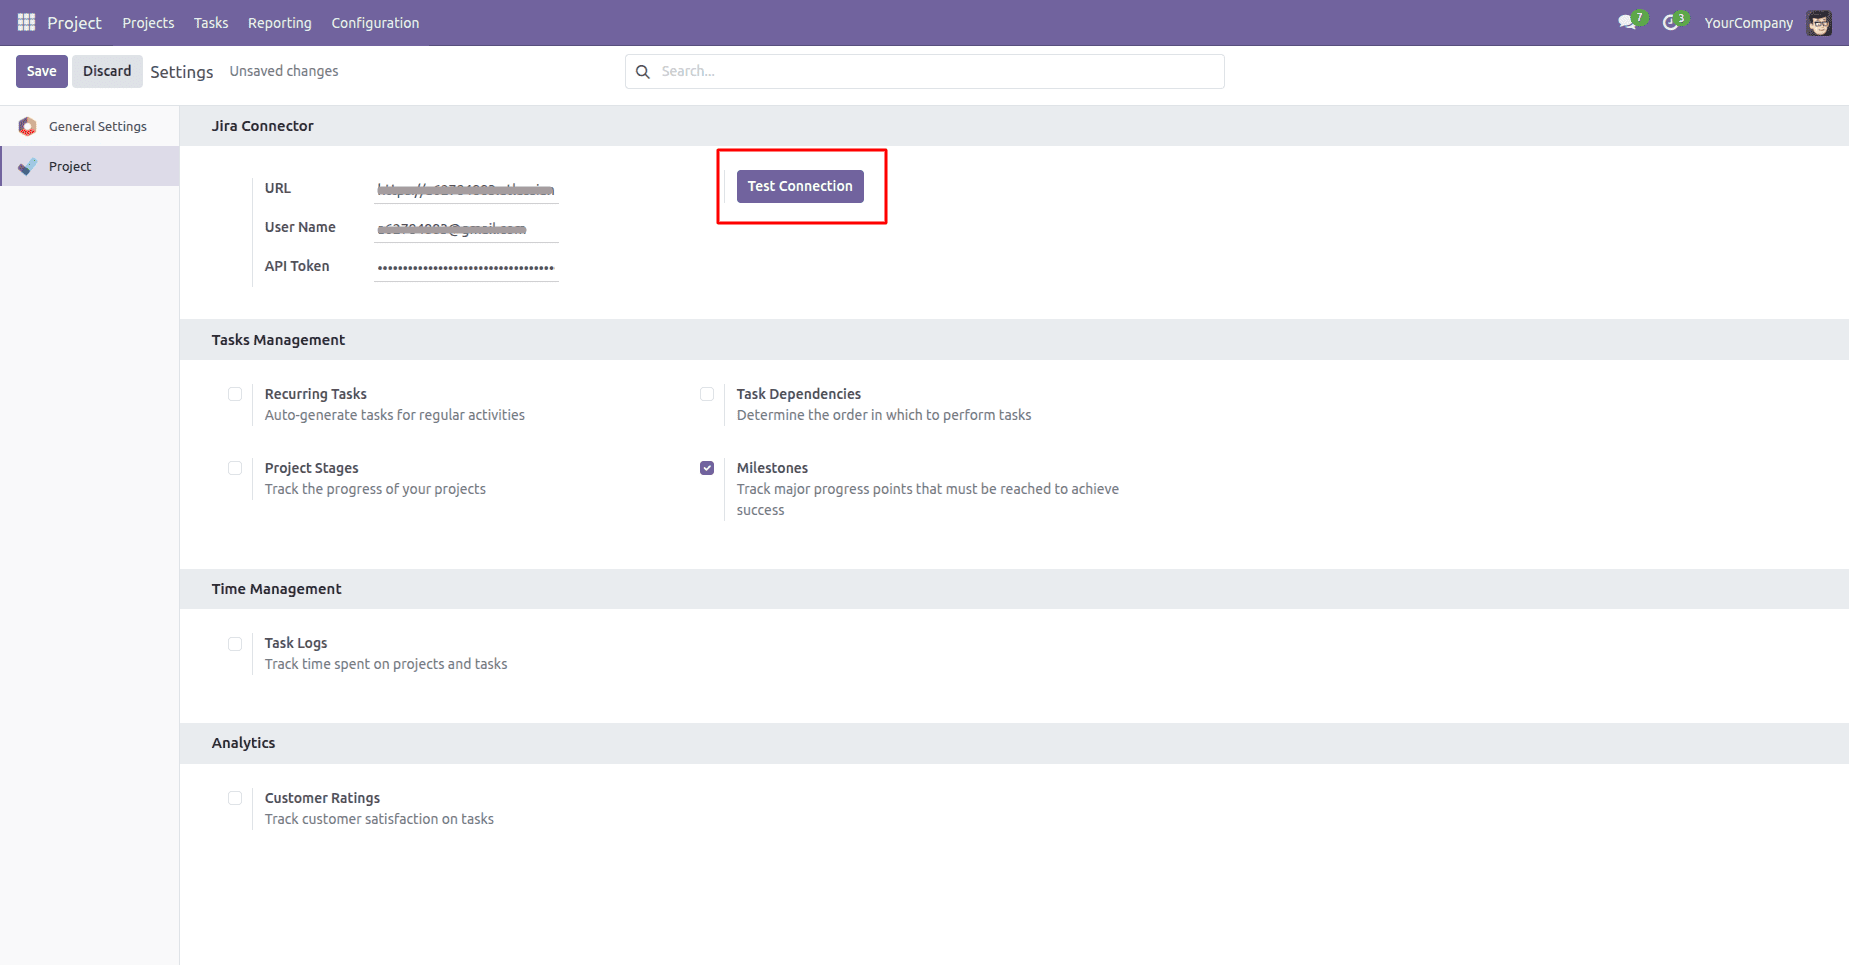1849x965 pixels.
Task: Open the Reporting menu
Action: pos(280,22)
